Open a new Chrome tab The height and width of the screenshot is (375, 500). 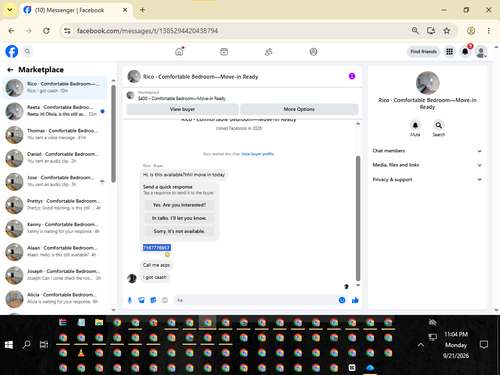tap(142, 10)
